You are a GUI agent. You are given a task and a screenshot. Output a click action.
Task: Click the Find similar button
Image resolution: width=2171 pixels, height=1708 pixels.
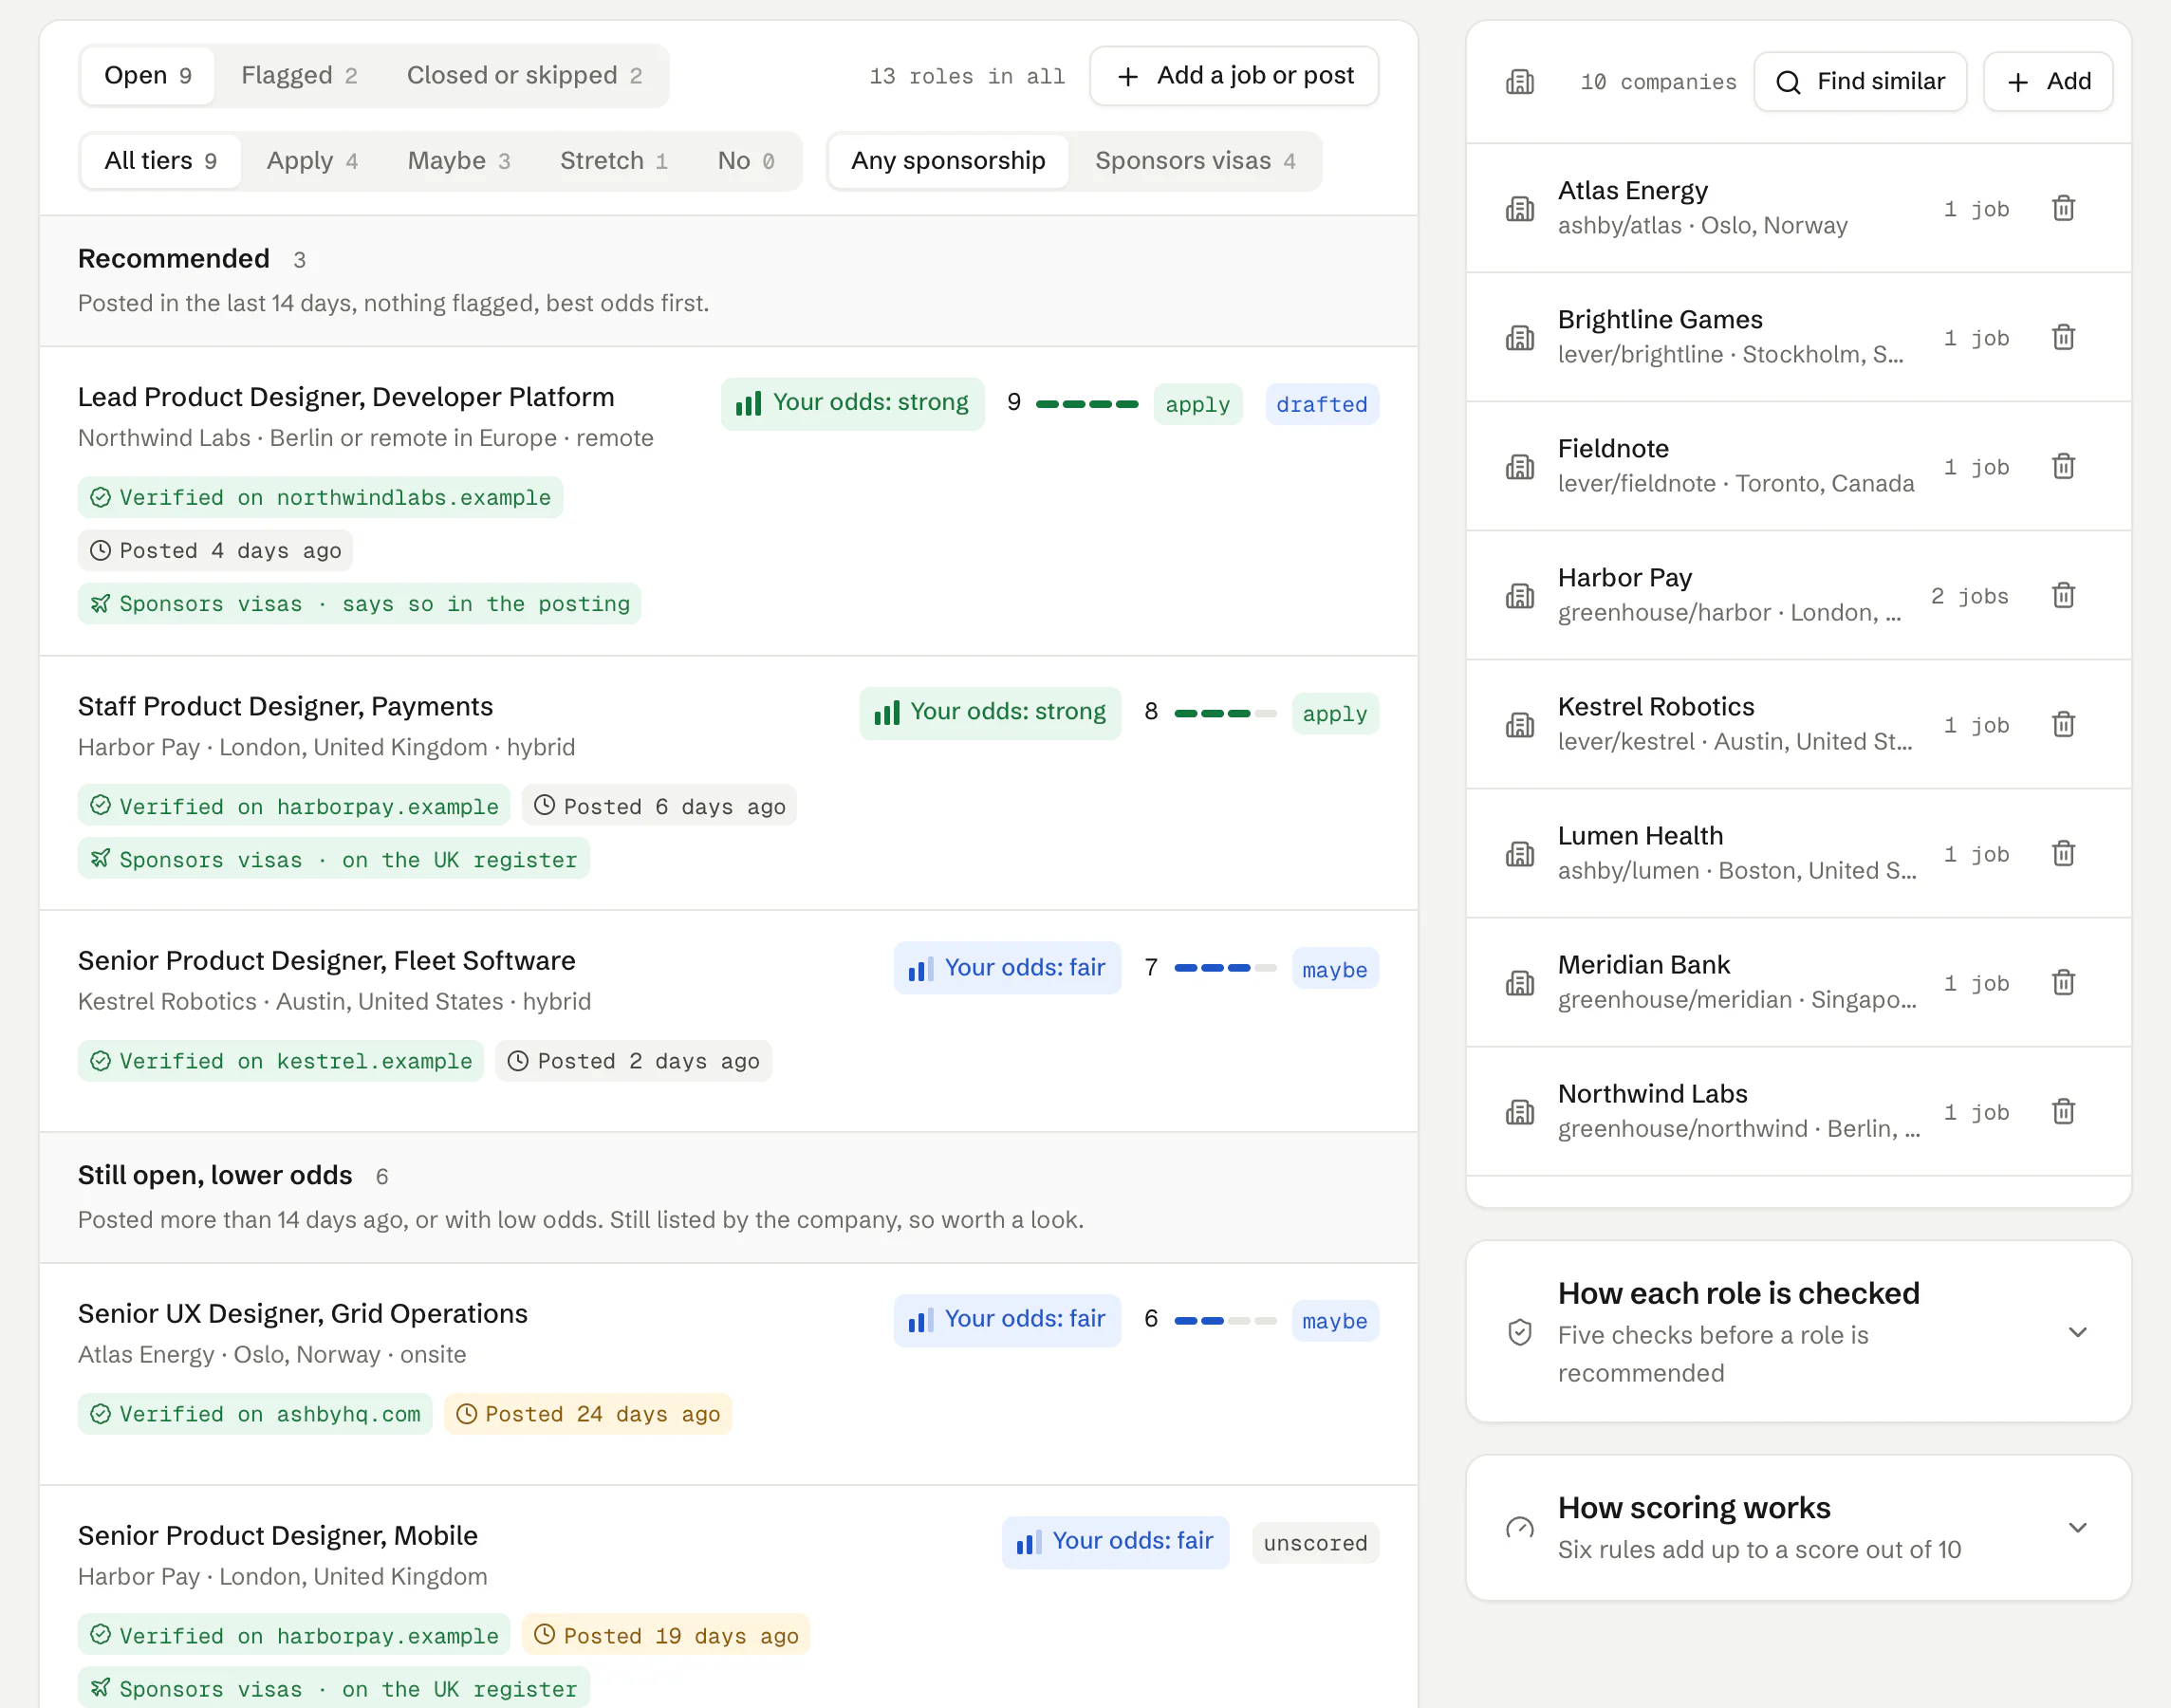pos(1860,81)
